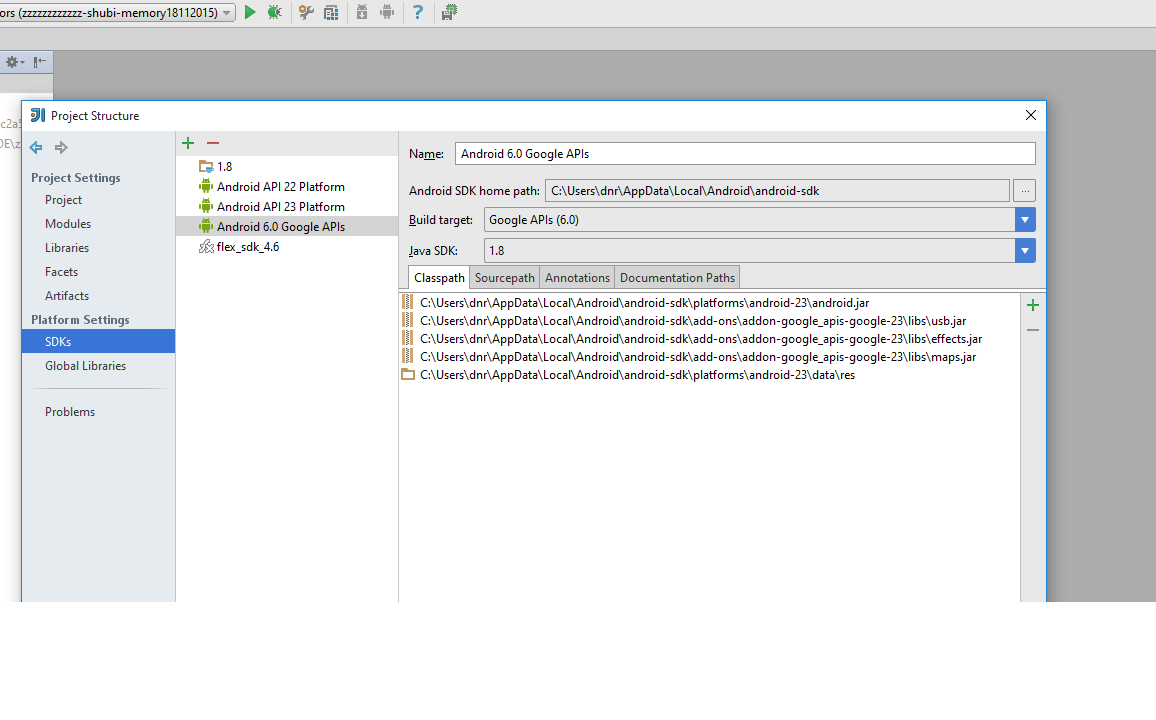Expand the Java SDK dropdown arrow
The width and height of the screenshot is (1156, 720).
coord(1025,251)
